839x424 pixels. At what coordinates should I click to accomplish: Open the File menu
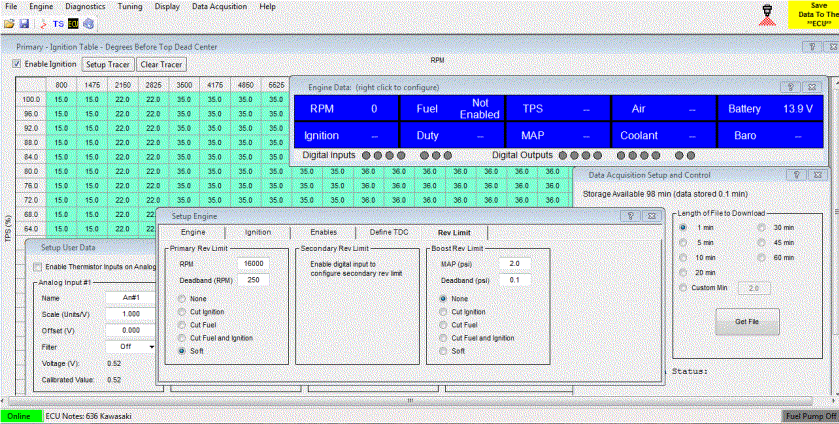(11, 6)
